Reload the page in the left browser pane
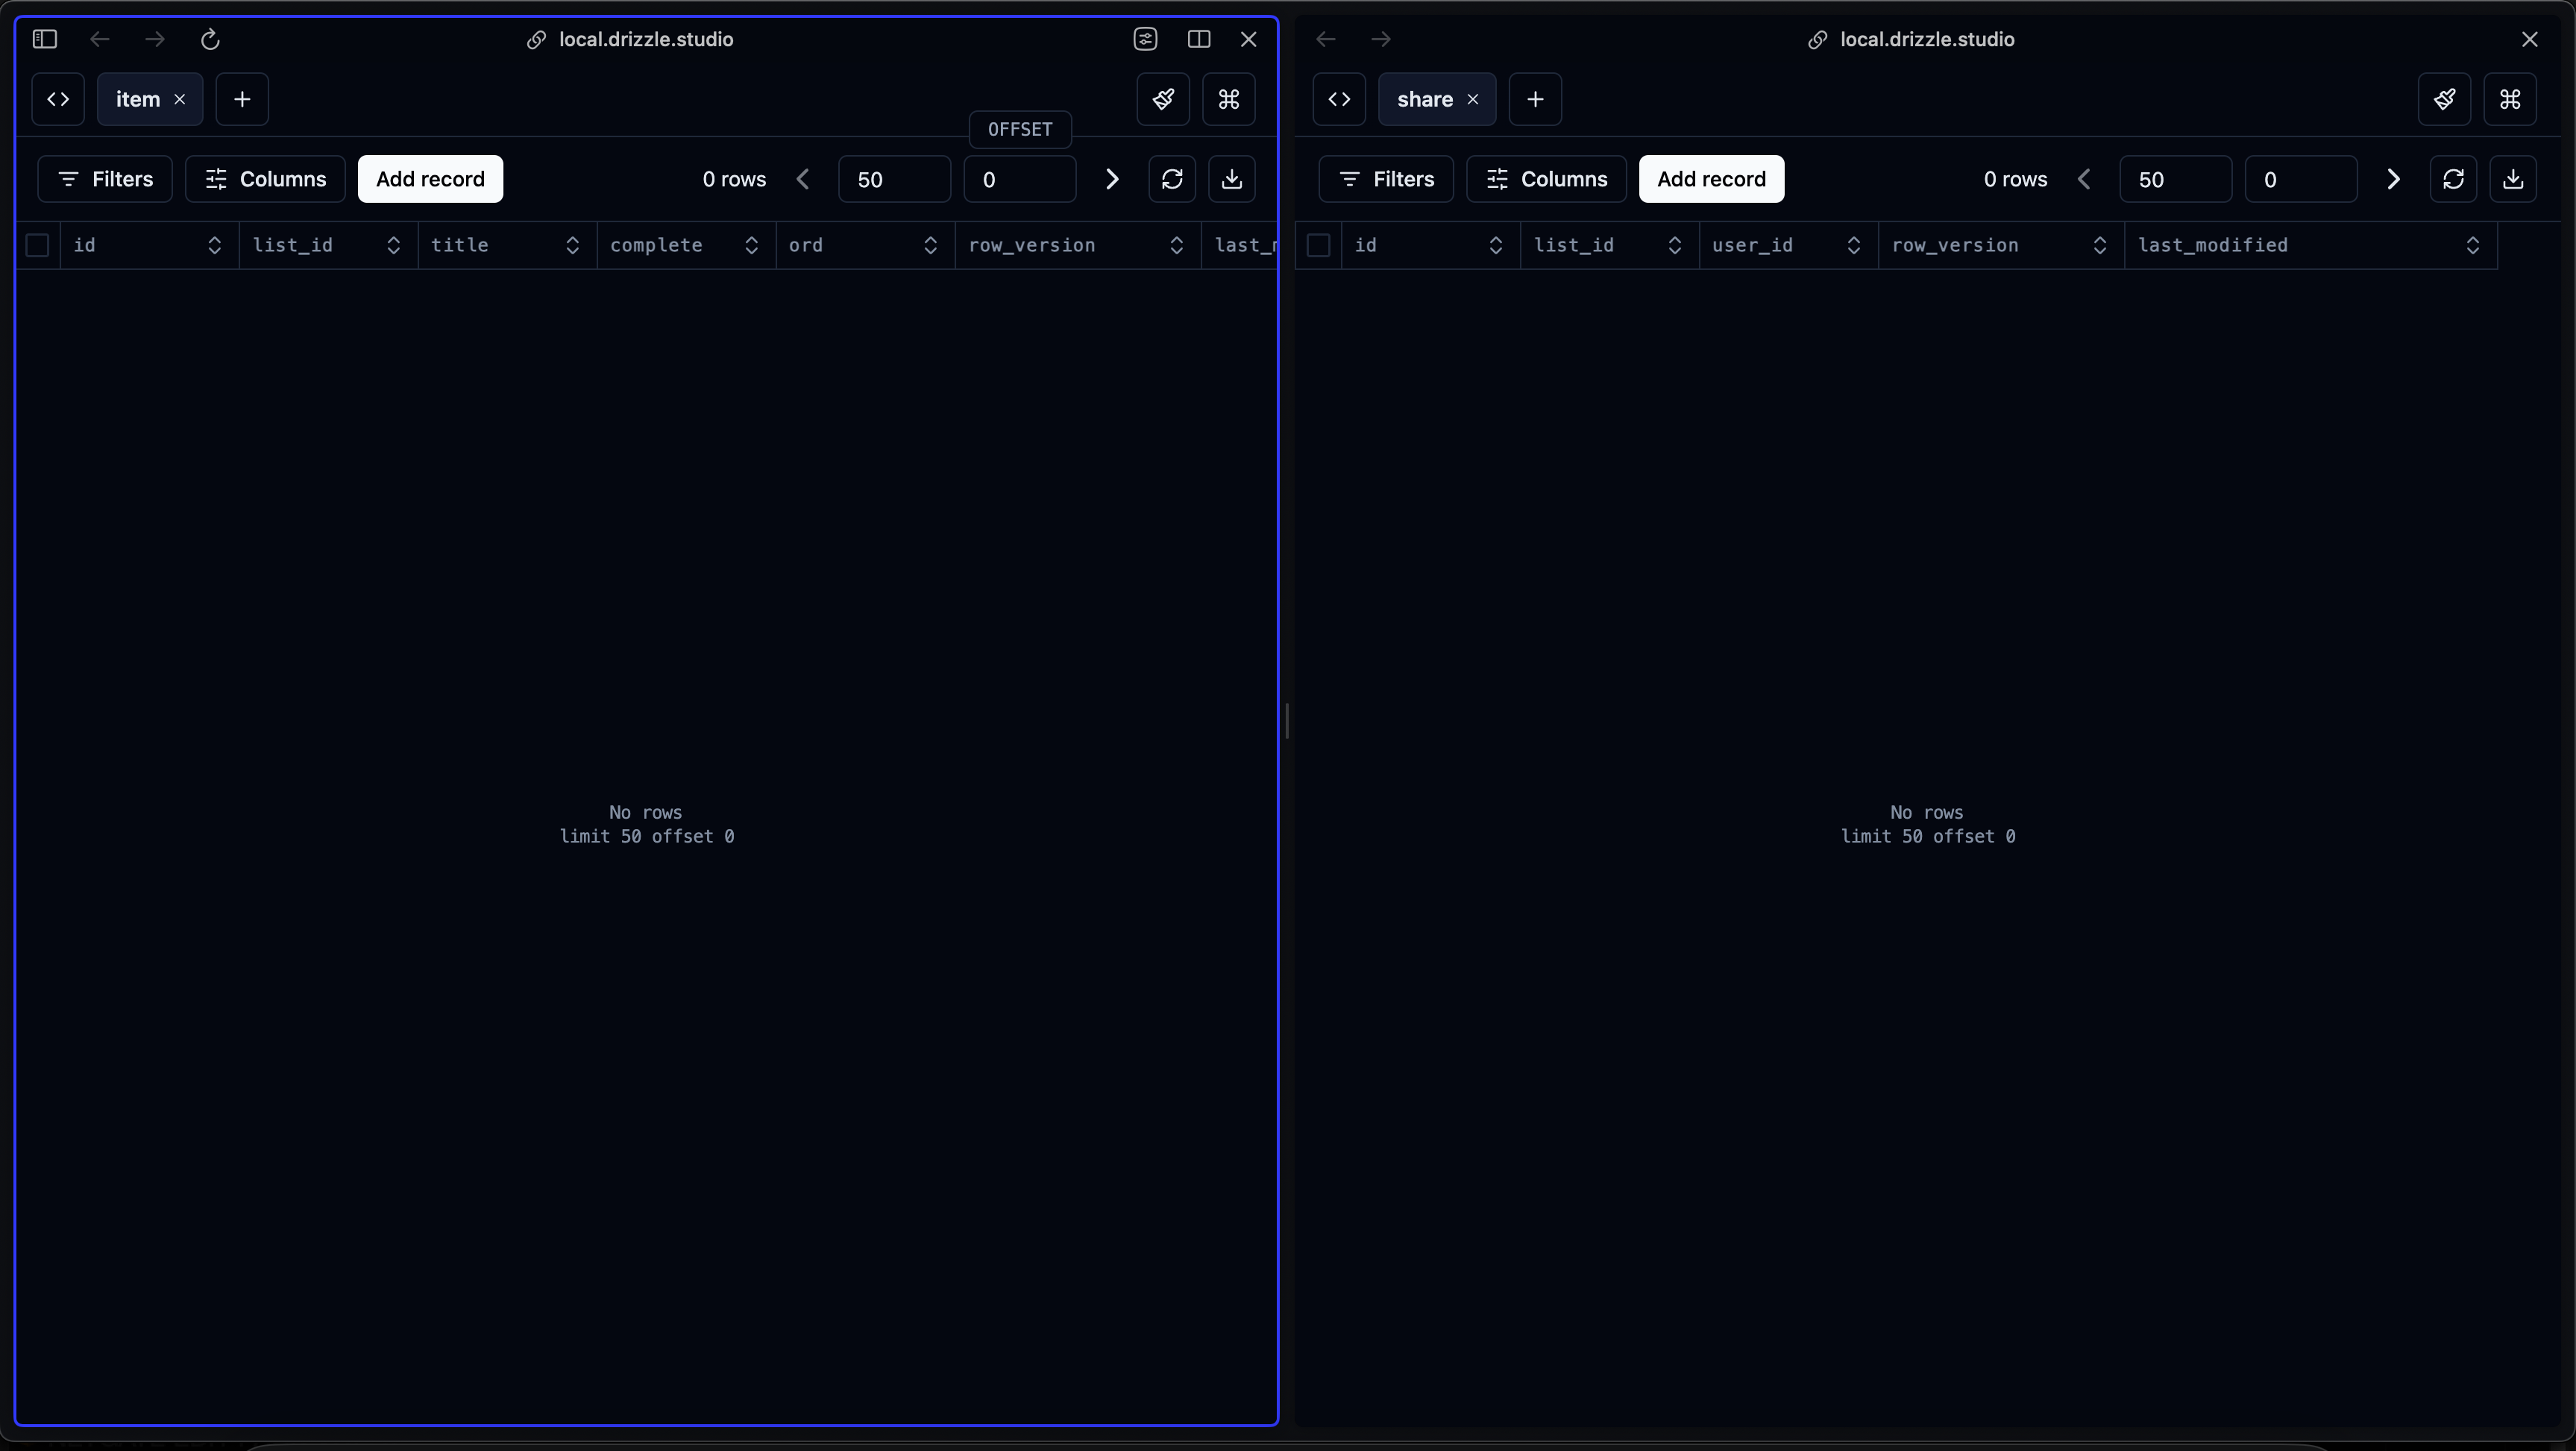Screen dimensions: 2576x1451 click(210, 39)
